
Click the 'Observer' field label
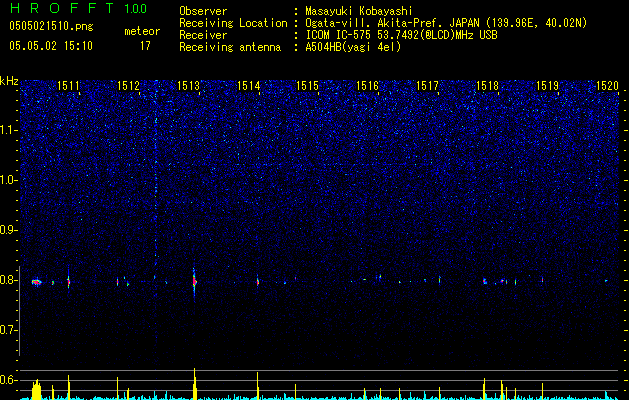point(203,11)
